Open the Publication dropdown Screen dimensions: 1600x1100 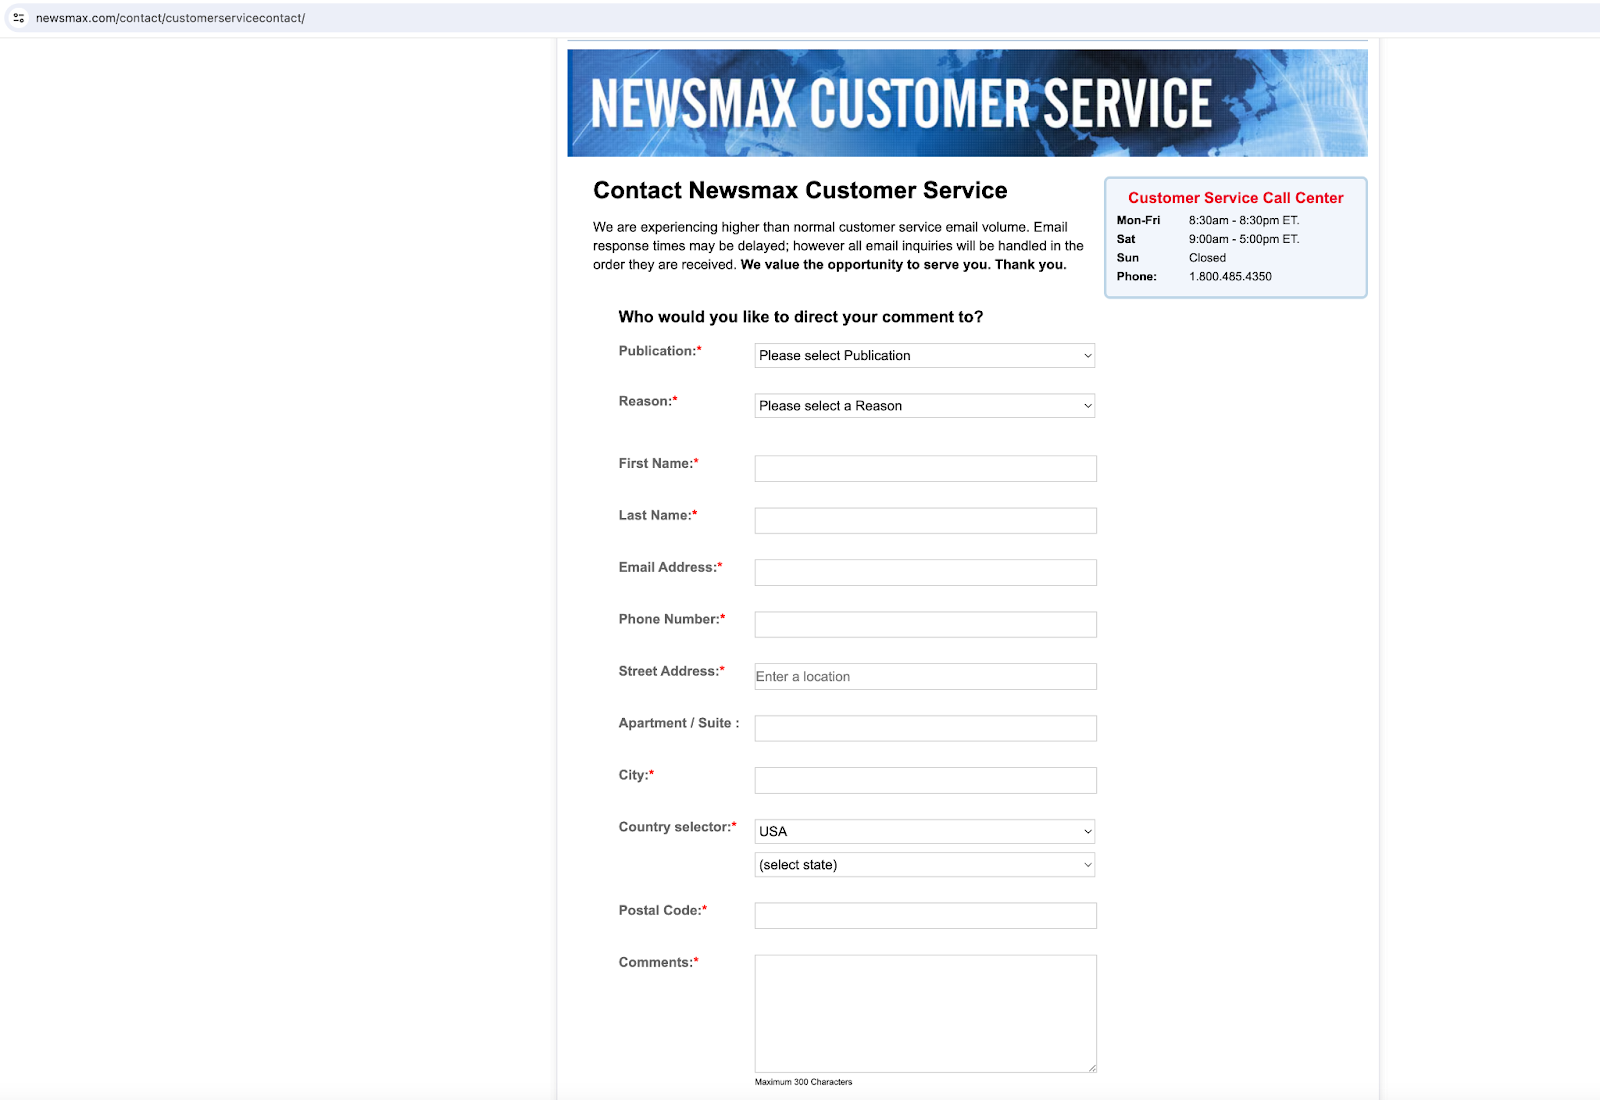click(925, 356)
